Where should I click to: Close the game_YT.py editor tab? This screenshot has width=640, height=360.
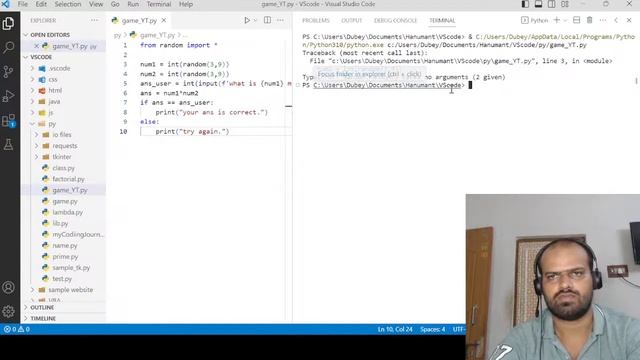point(164,20)
